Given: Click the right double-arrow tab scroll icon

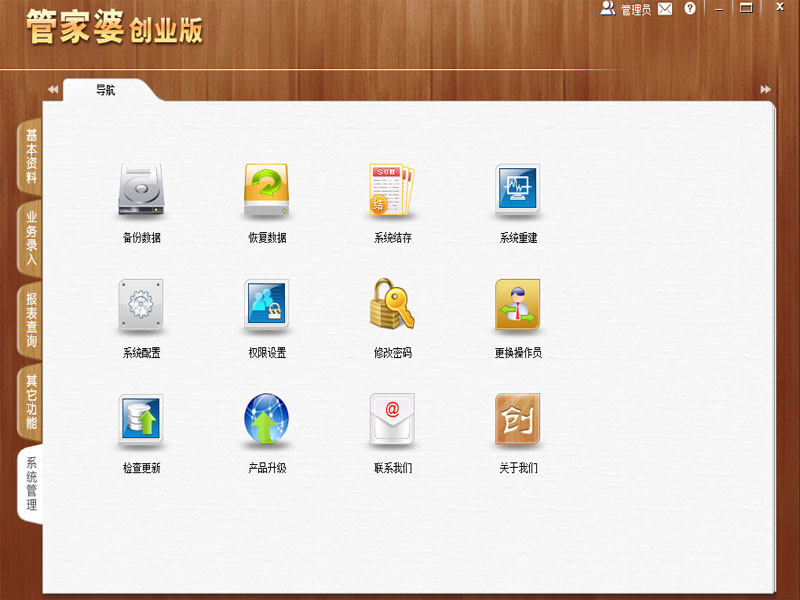Looking at the screenshot, I should (x=765, y=90).
